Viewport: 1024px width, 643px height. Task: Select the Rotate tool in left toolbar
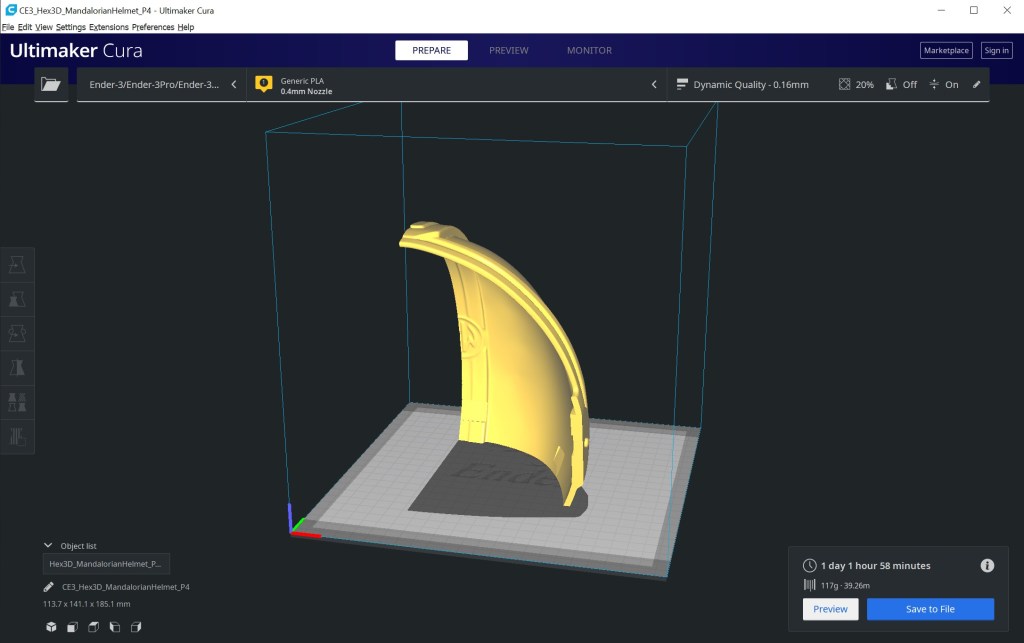17,333
